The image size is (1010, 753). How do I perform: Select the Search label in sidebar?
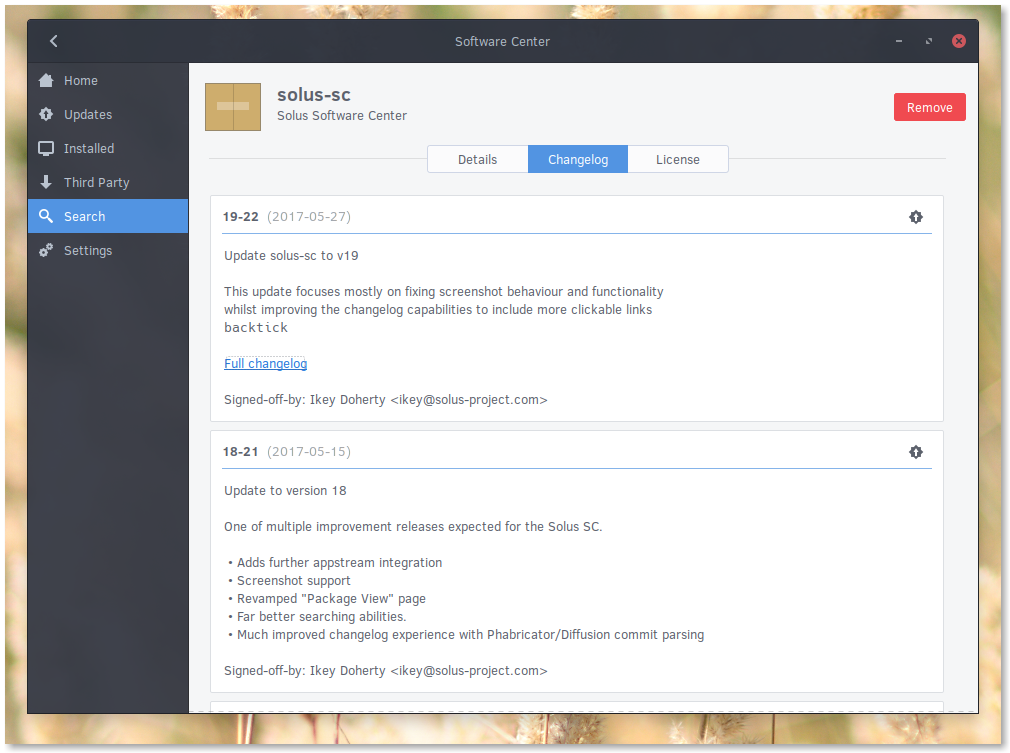click(84, 216)
